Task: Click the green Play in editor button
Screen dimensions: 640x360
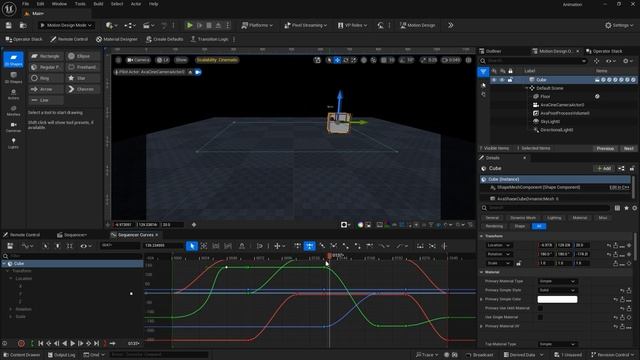Action: 189,25
